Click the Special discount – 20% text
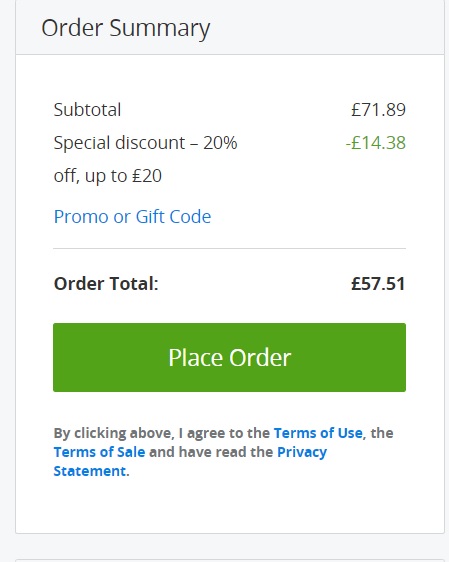 click(145, 143)
